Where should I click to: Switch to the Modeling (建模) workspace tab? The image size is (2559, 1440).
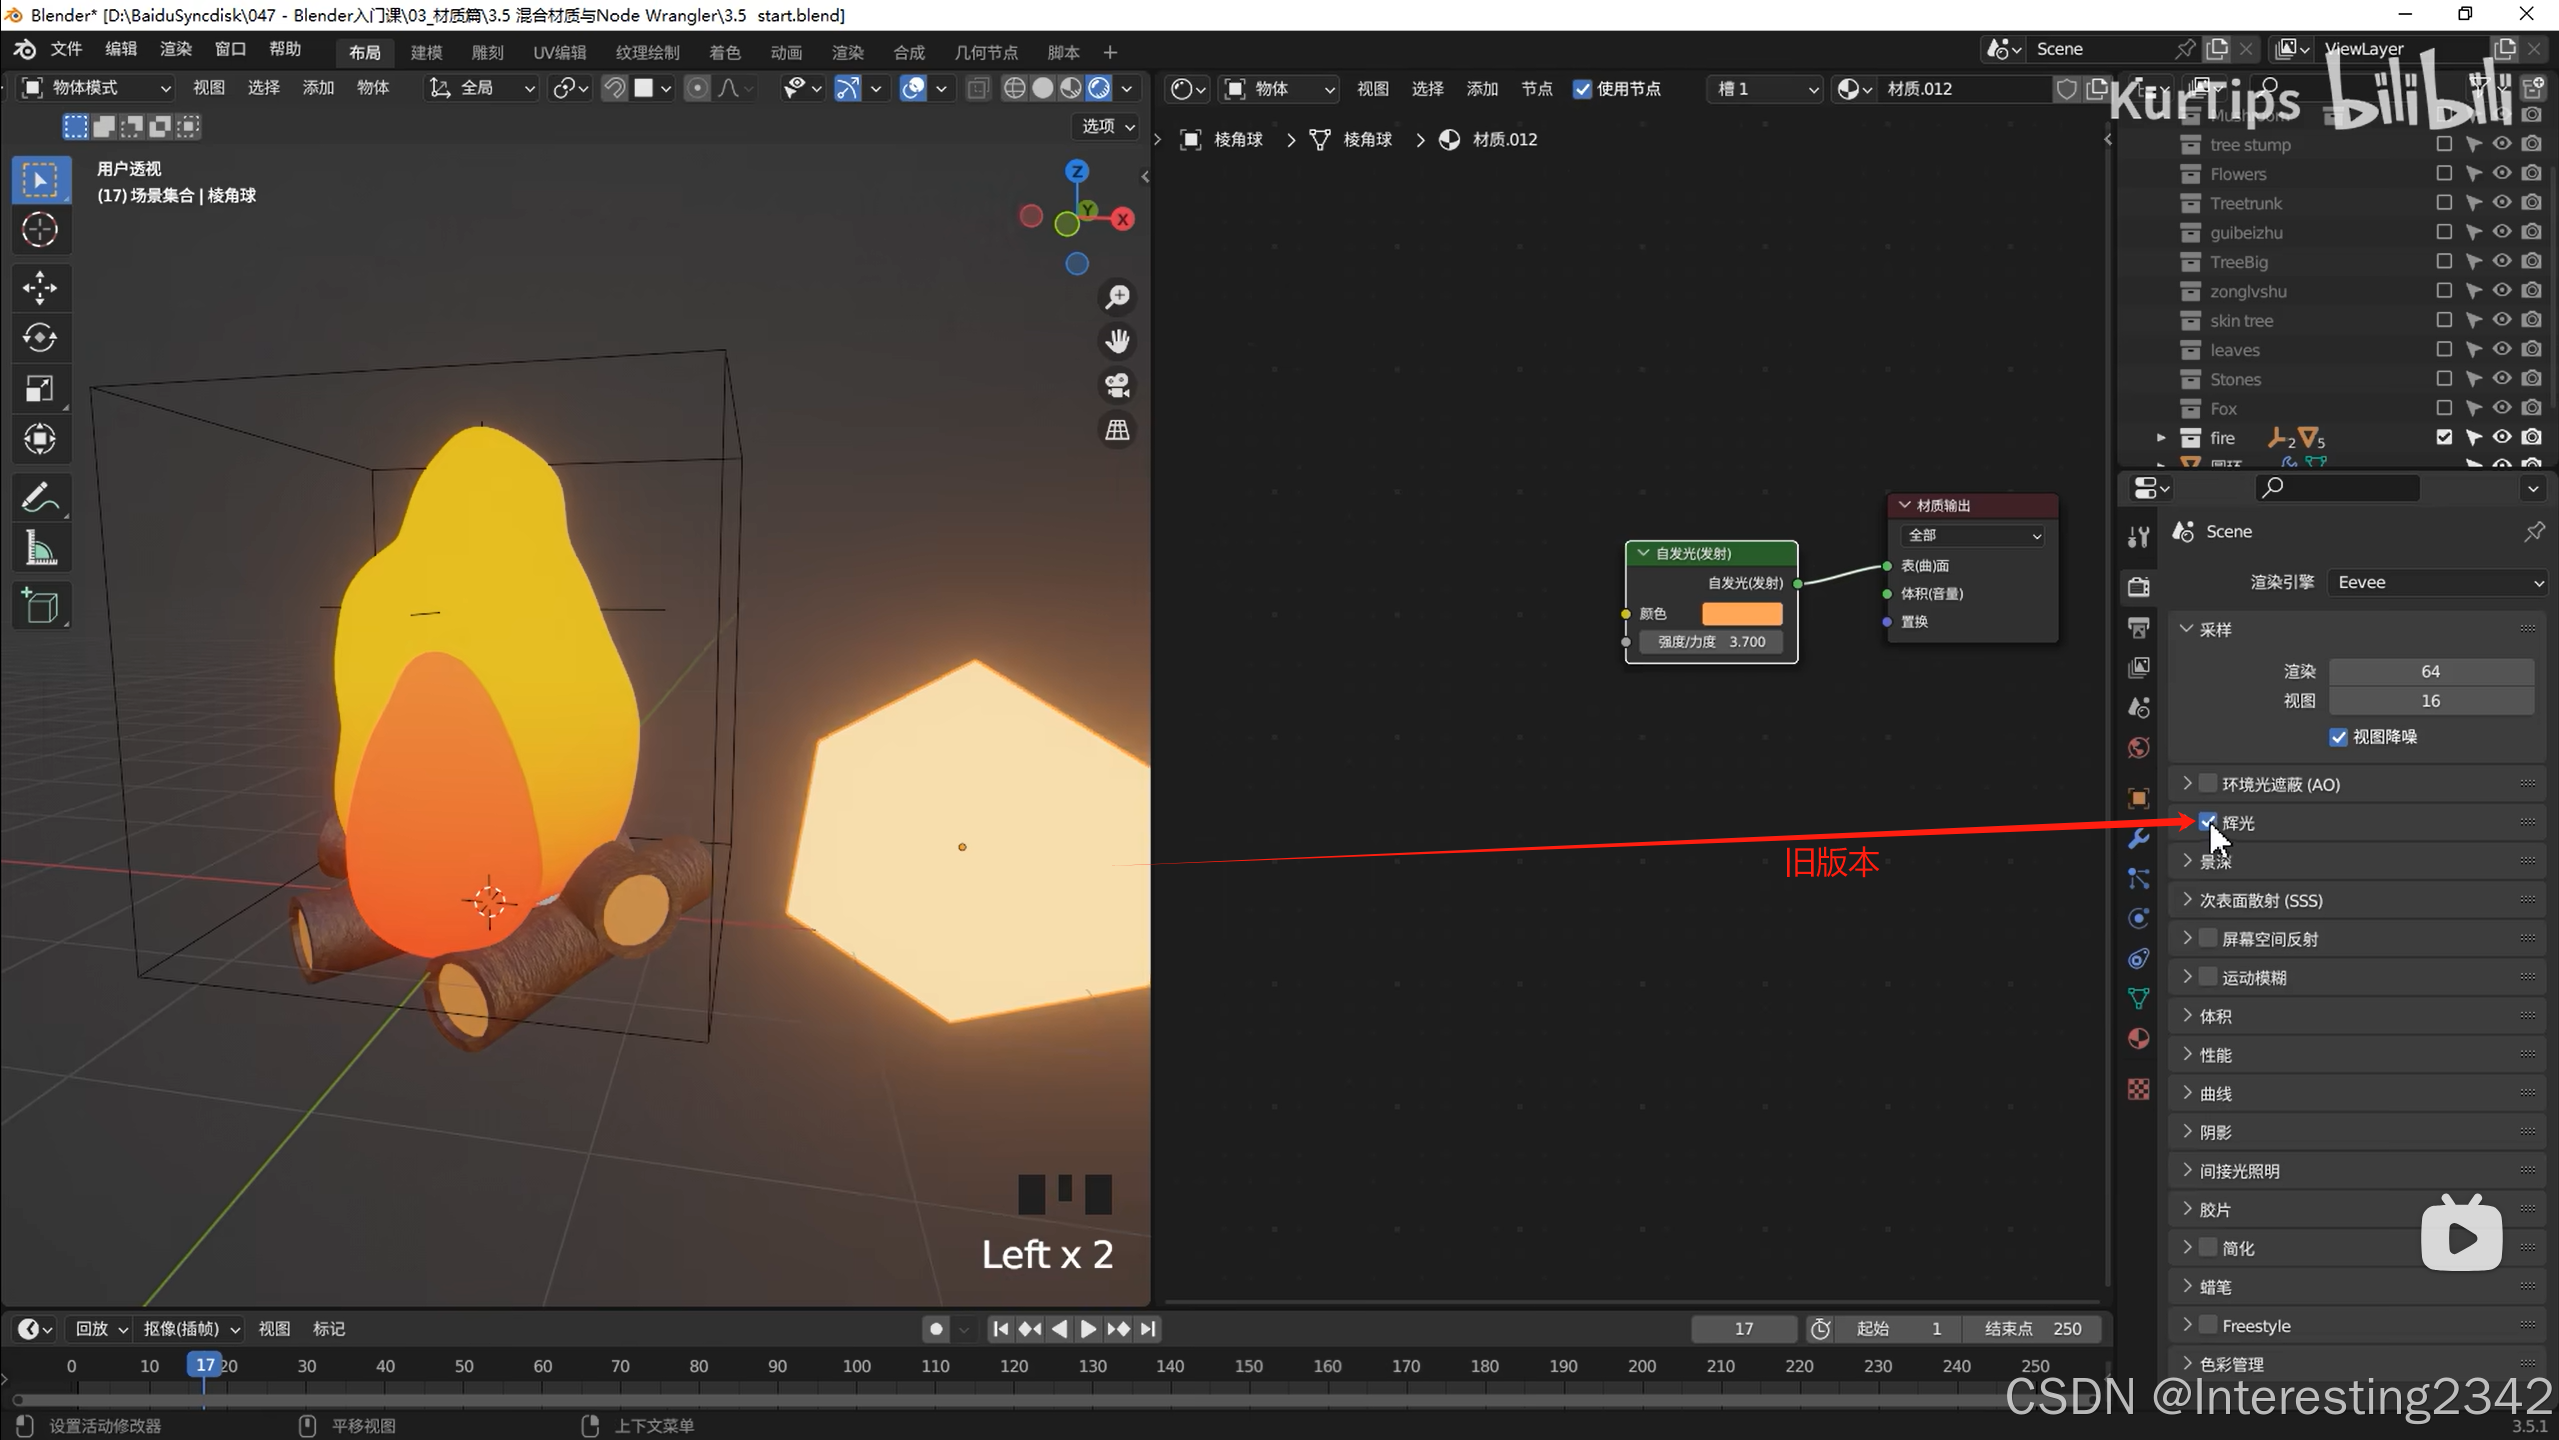pos(426,52)
